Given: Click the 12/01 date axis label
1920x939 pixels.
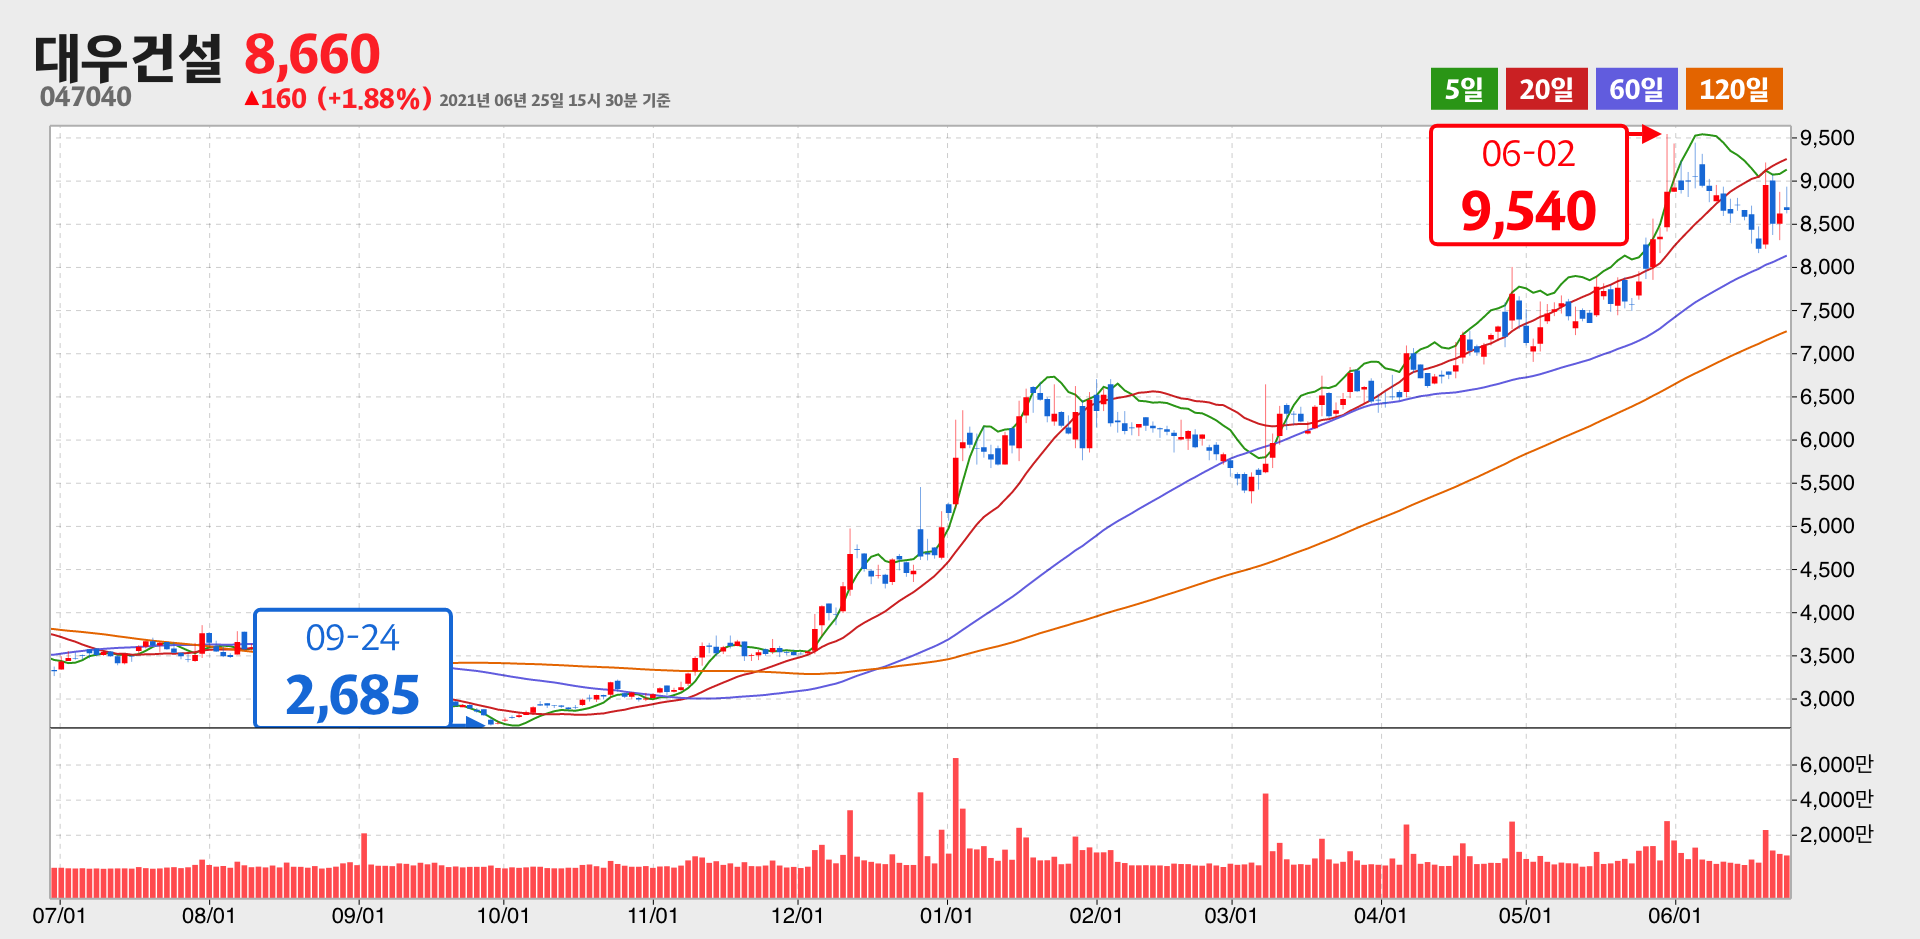Looking at the screenshot, I should [797, 916].
